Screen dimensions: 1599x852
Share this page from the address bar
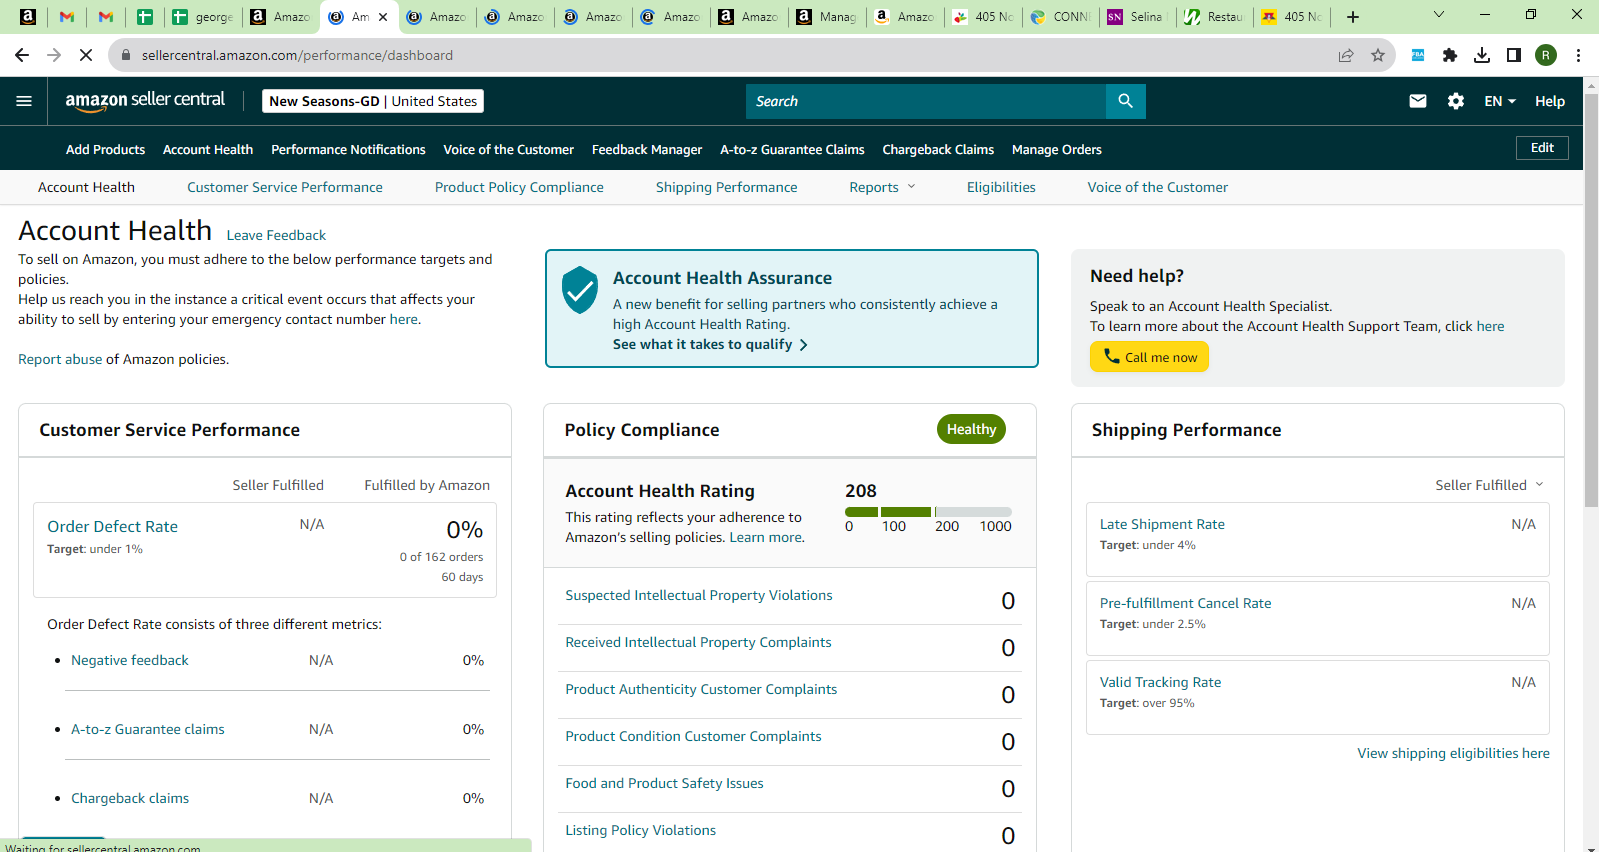[1346, 55]
